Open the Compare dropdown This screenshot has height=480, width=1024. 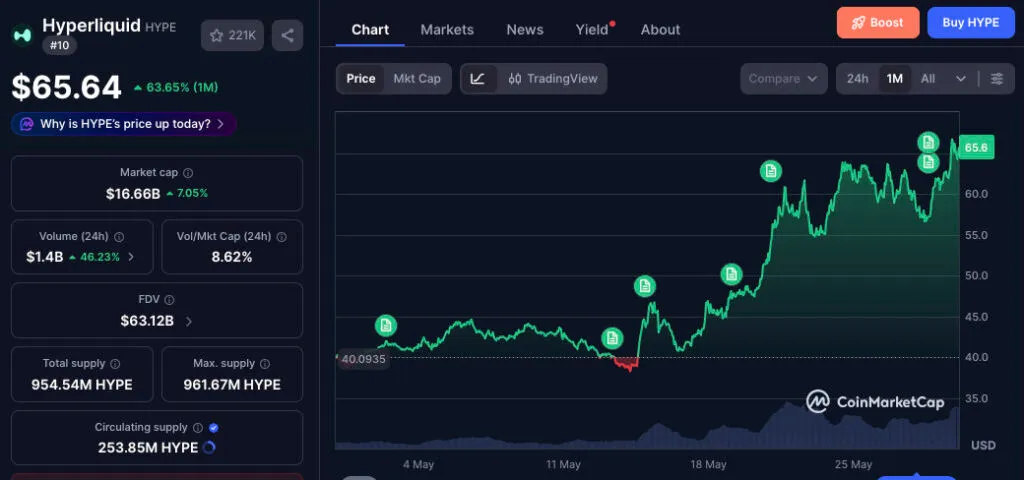pos(784,79)
